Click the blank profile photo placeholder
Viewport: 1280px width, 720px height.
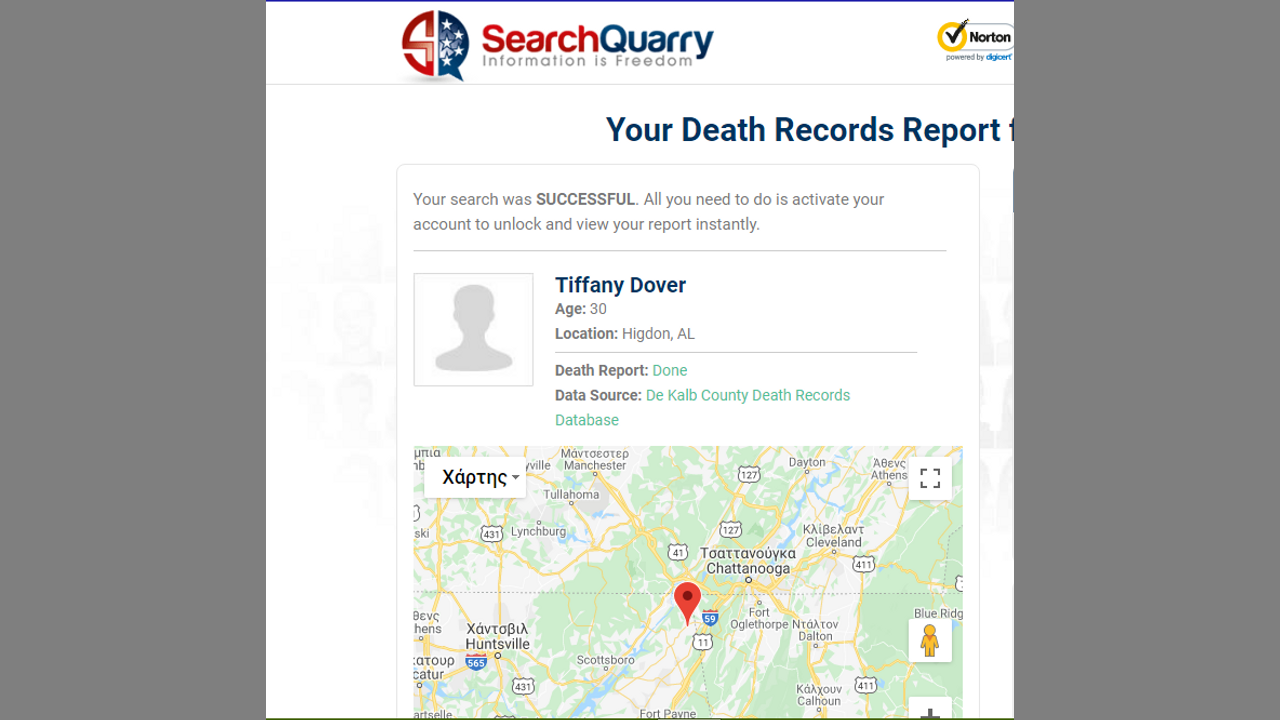click(x=473, y=329)
